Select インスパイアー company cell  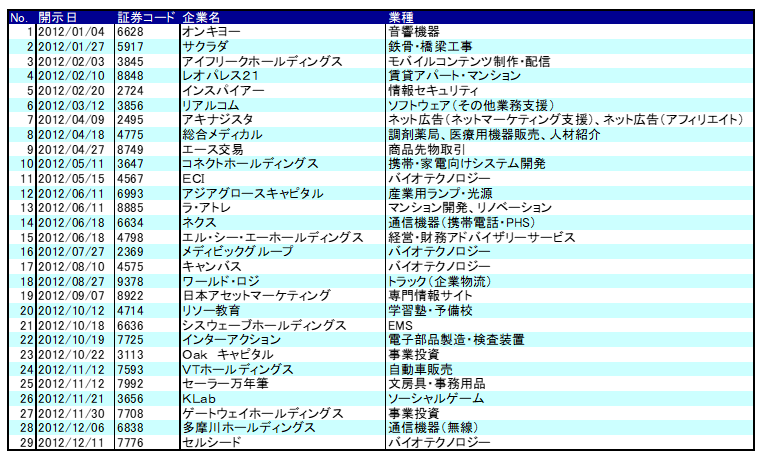pyautogui.click(x=223, y=91)
